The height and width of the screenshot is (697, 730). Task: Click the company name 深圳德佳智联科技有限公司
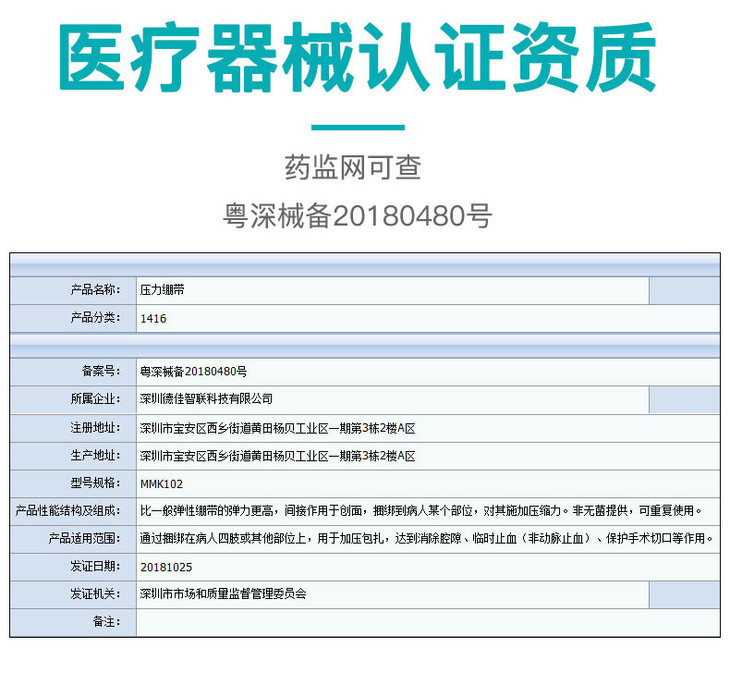[207, 399]
